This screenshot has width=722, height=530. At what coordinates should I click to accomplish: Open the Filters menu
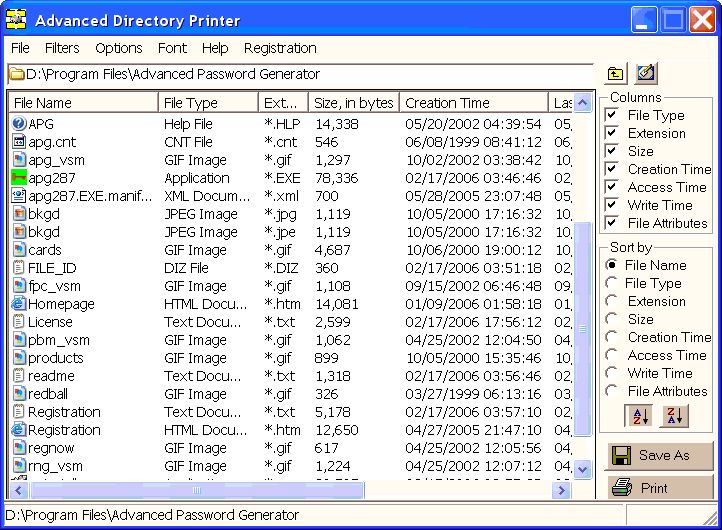pos(62,48)
